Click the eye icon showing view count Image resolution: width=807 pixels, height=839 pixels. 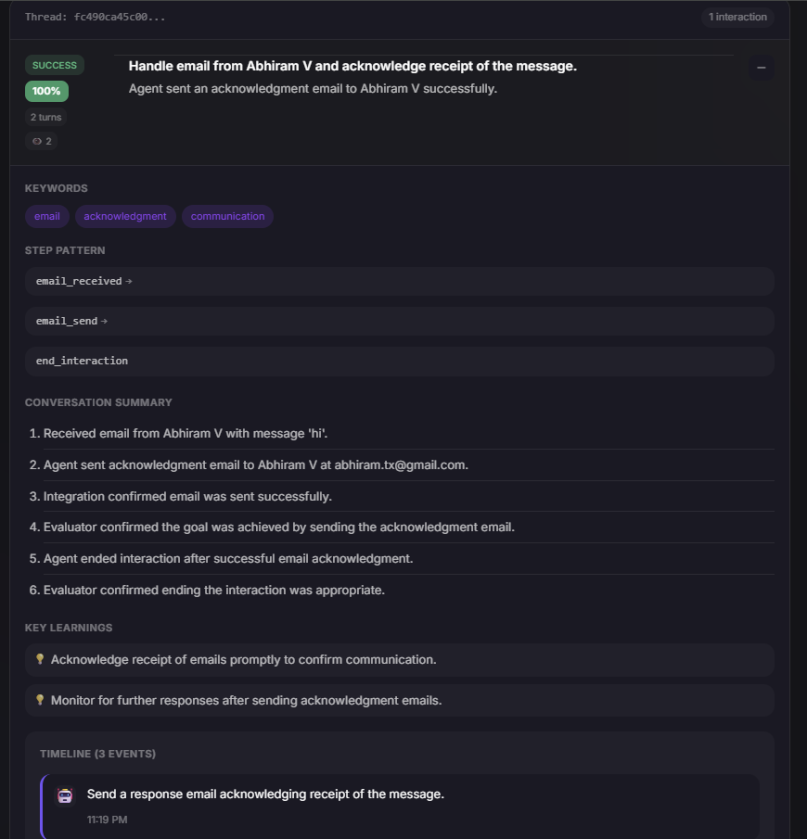pyautogui.click(x=42, y=141)
